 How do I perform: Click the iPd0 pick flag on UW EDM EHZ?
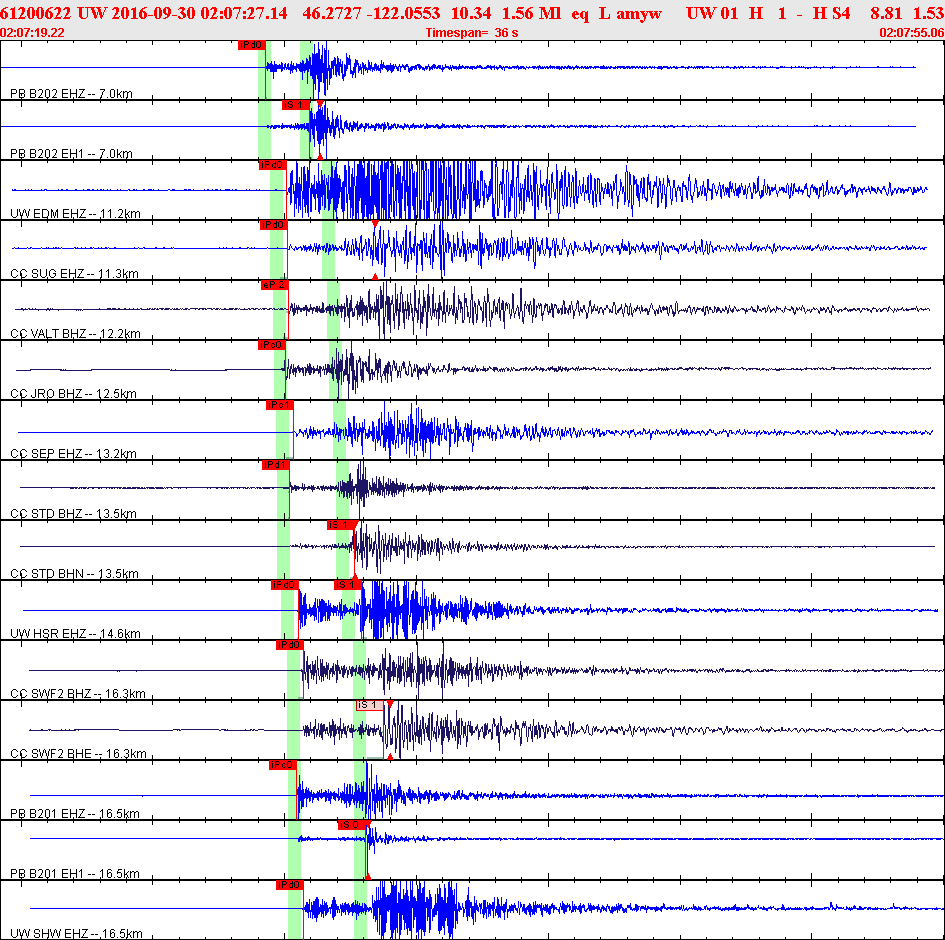[x=272, y=165]
